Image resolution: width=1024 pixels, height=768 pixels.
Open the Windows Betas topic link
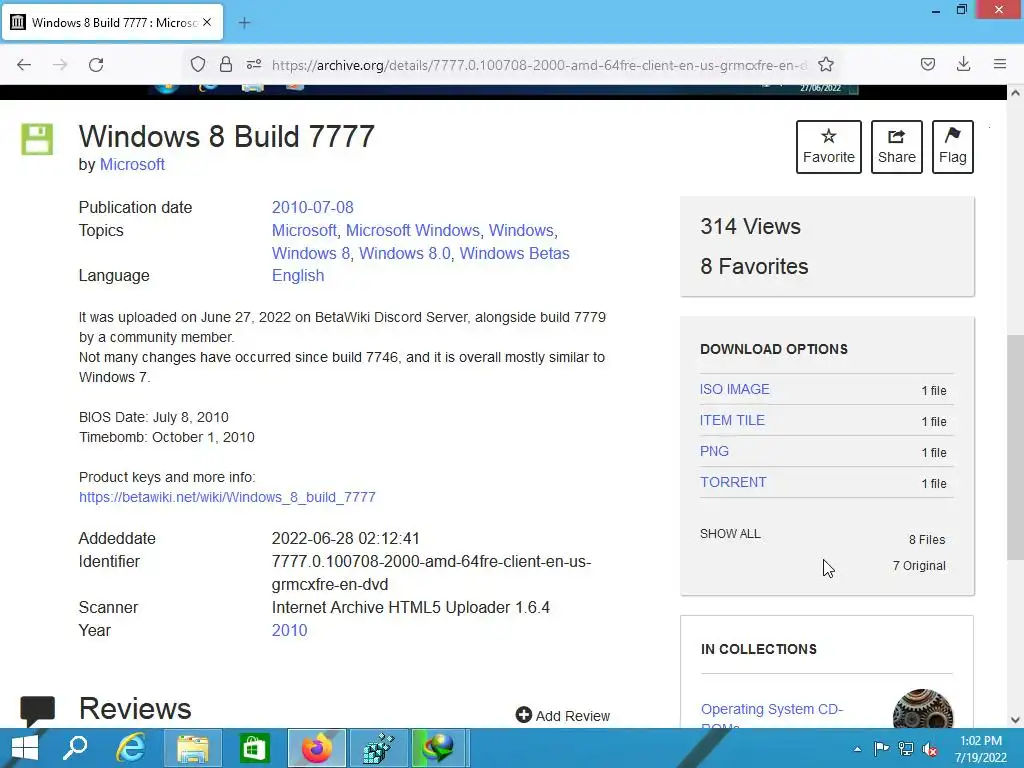tap(515, 253)
